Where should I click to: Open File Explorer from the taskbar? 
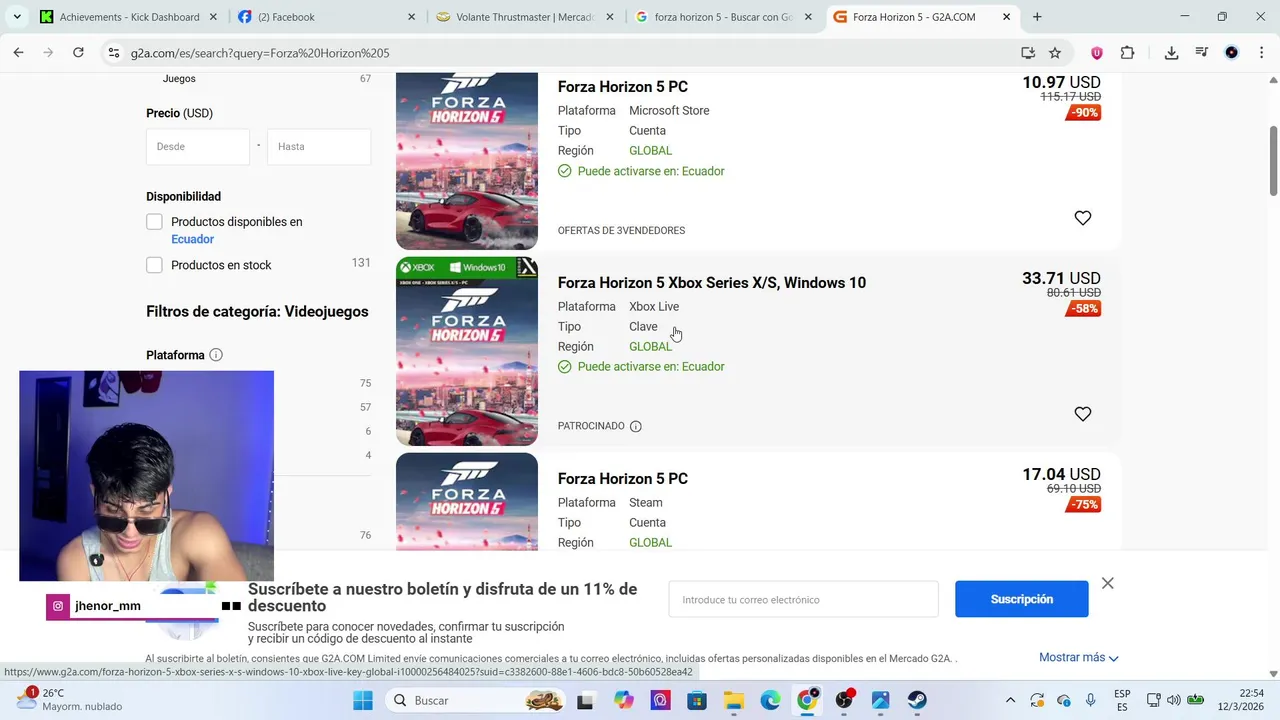coord(733,700)
